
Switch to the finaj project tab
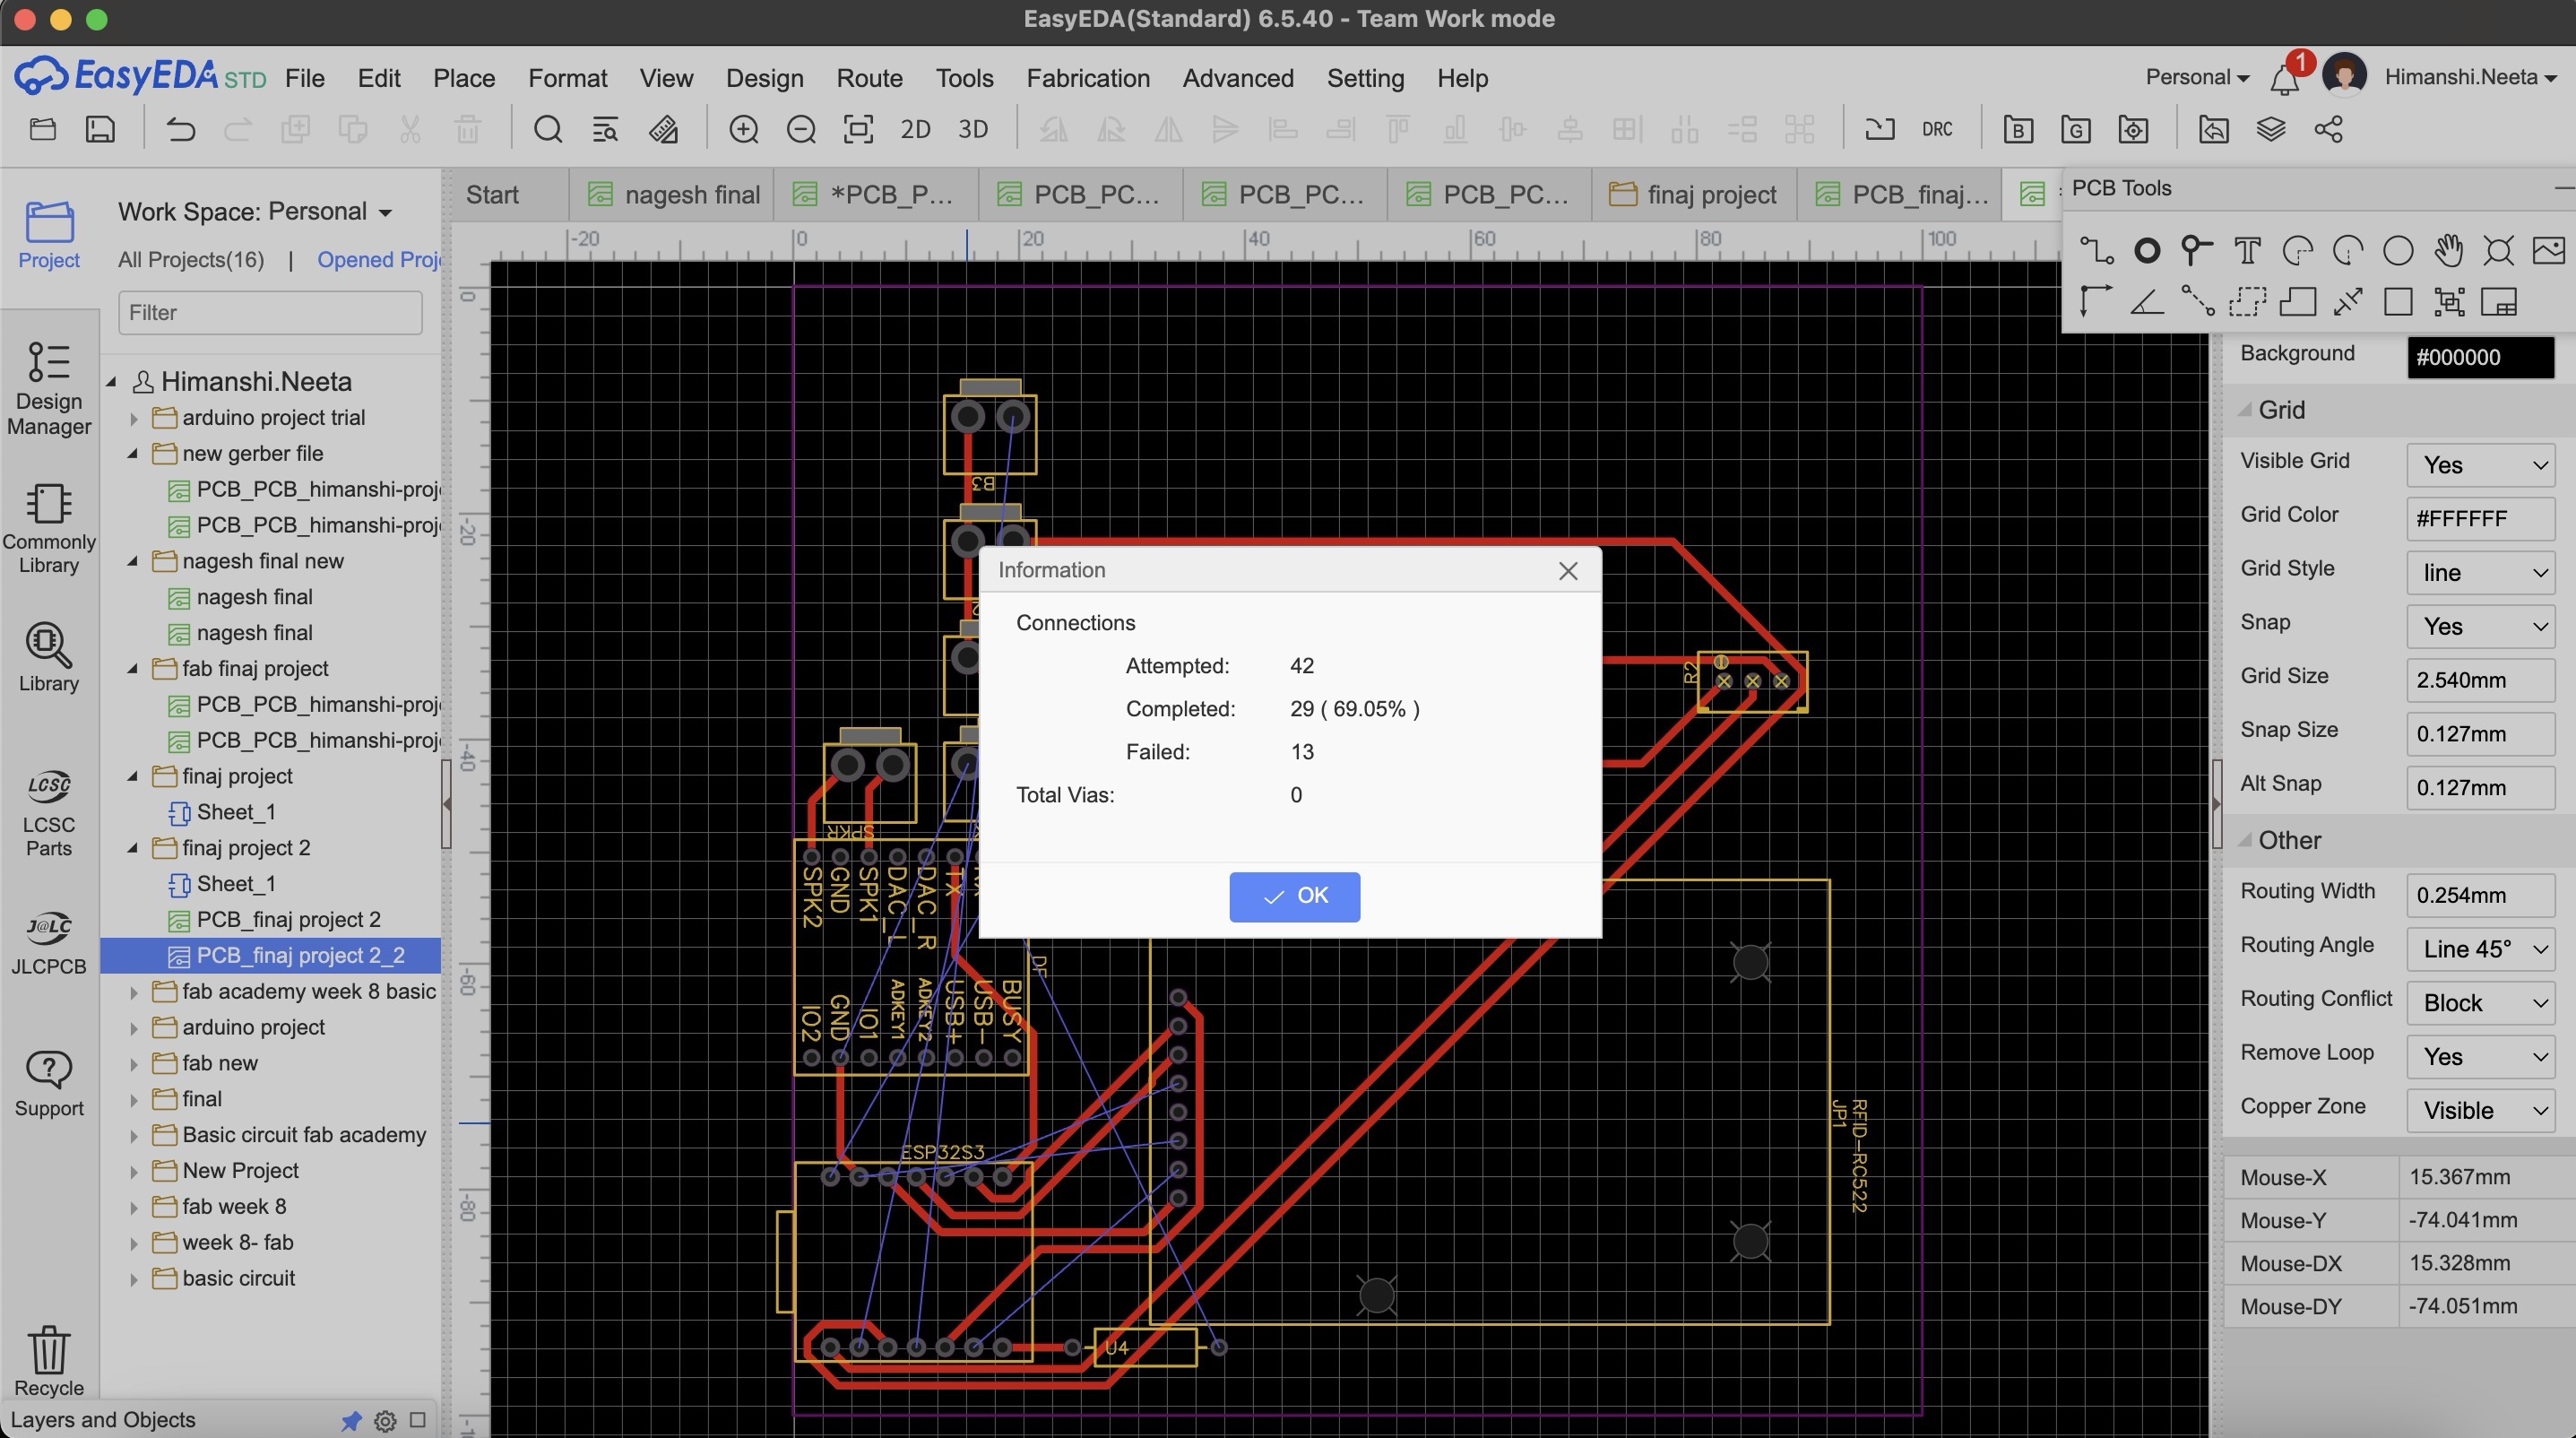[1694, 194]
